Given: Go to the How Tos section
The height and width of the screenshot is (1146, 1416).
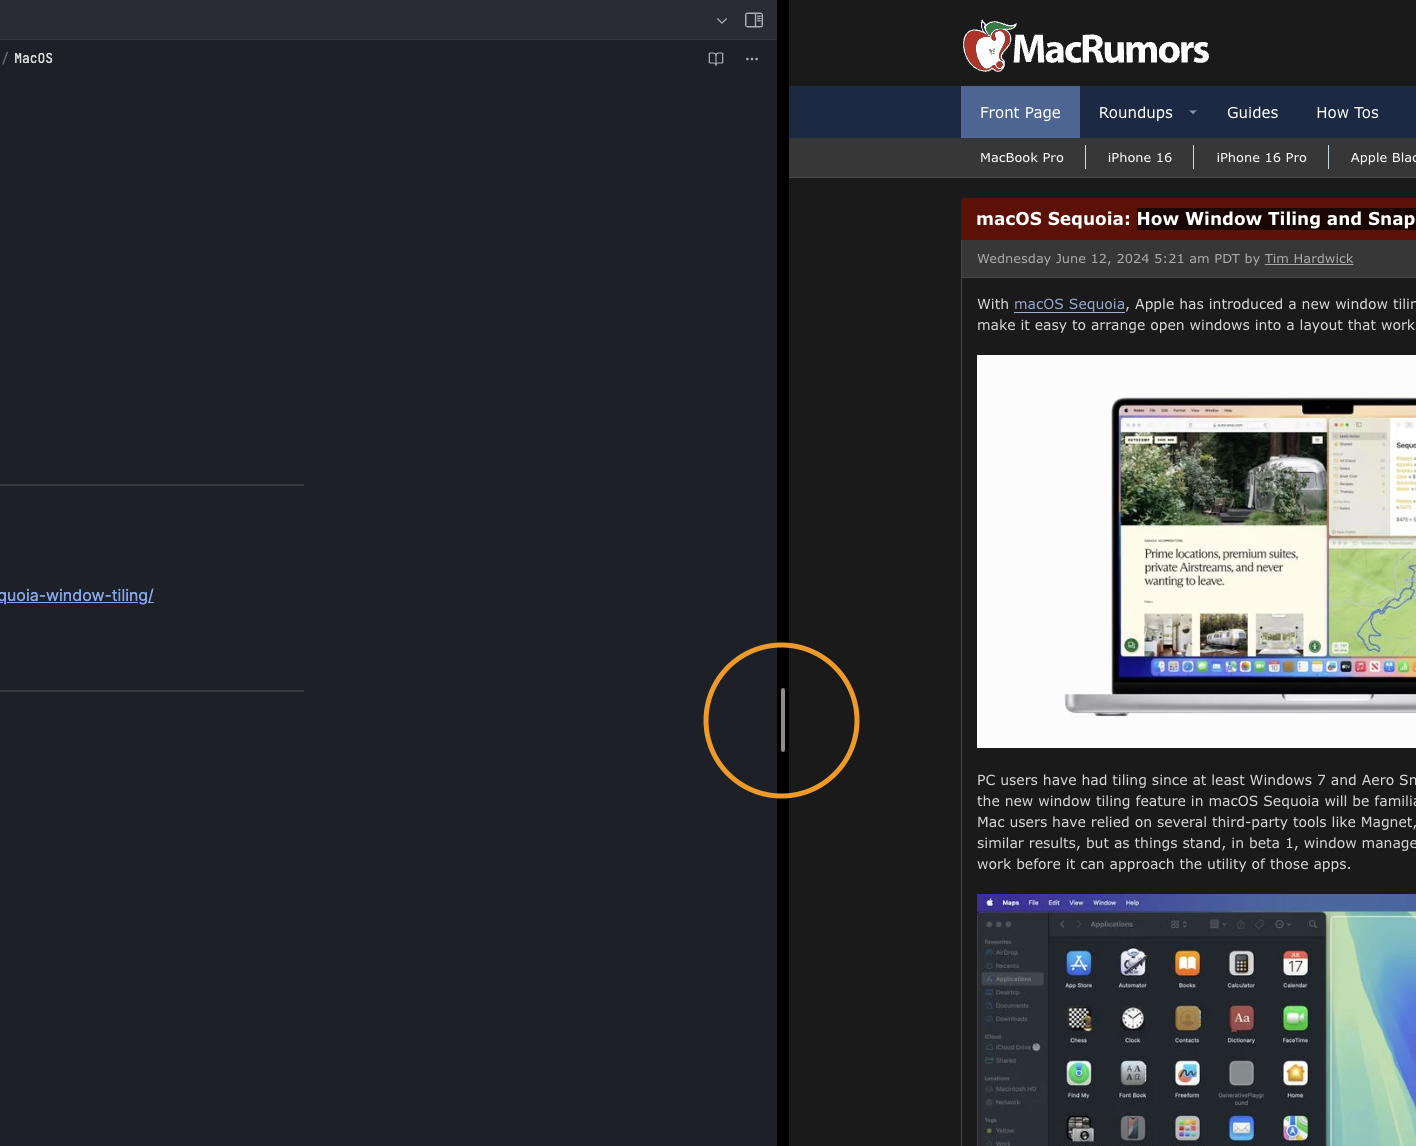Looking at the screenshot, I should tap(1347, 112).
